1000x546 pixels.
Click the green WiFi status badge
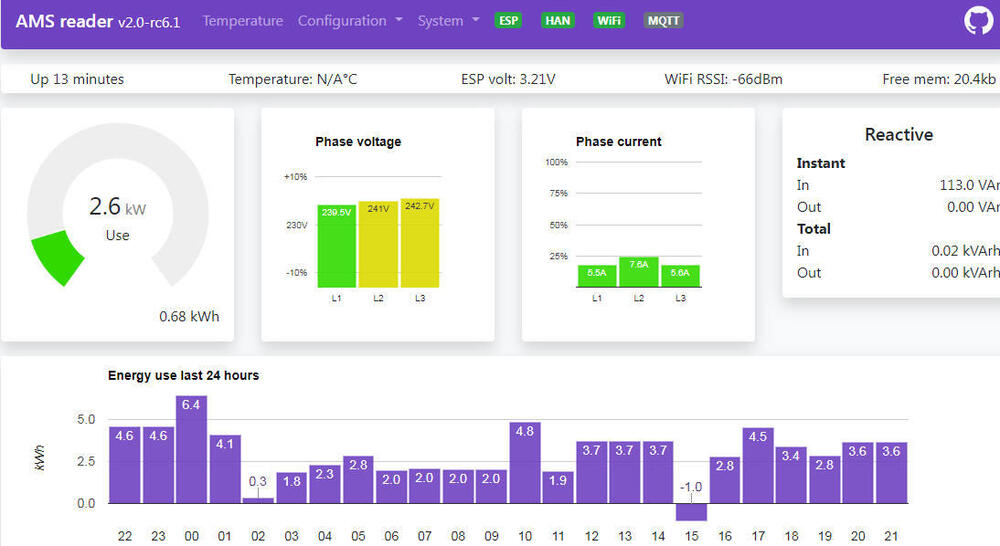pos(608,20)
